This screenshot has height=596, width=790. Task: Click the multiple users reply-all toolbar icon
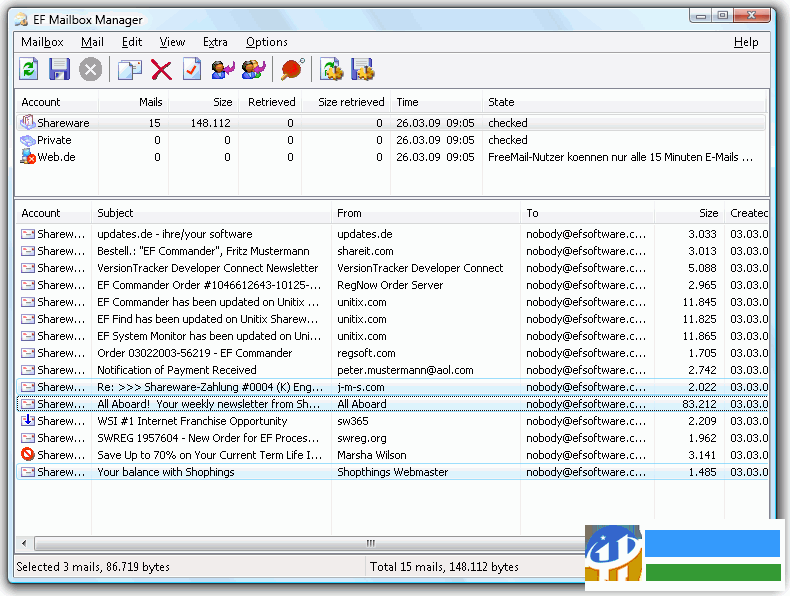(253, 70)
